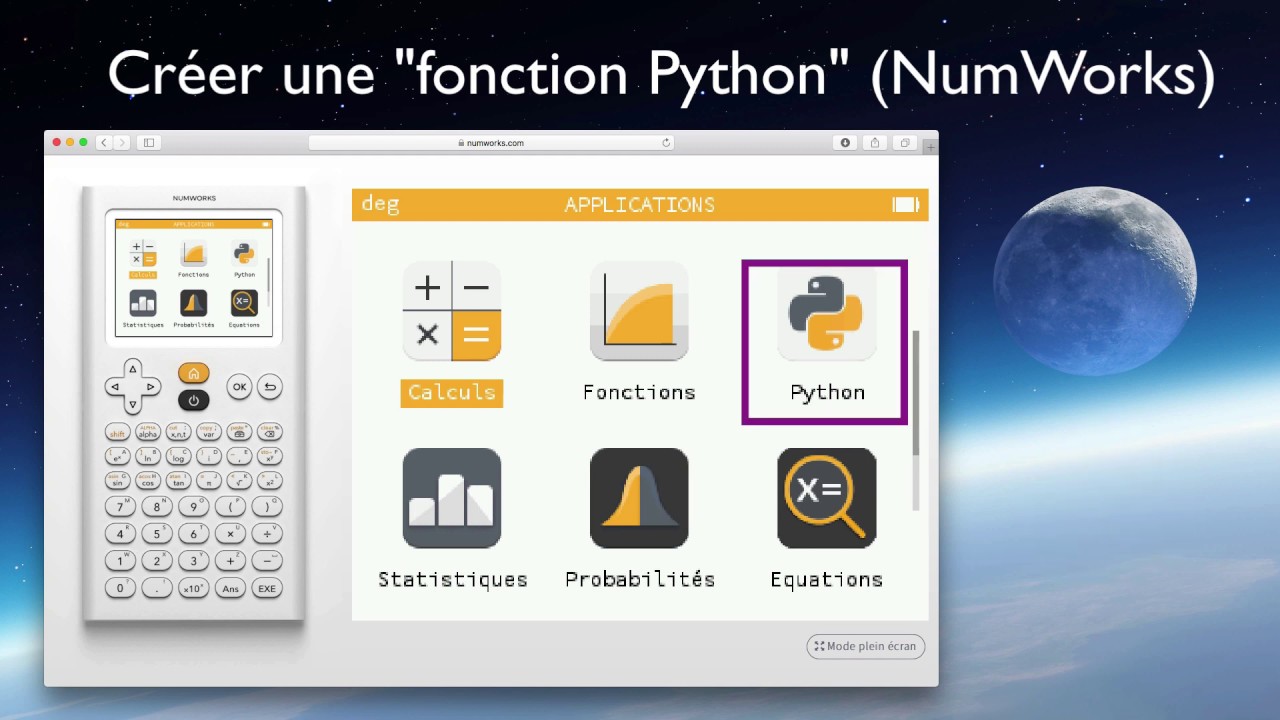Add a new Safari tab with the plus icon

[x=931, y=147]
